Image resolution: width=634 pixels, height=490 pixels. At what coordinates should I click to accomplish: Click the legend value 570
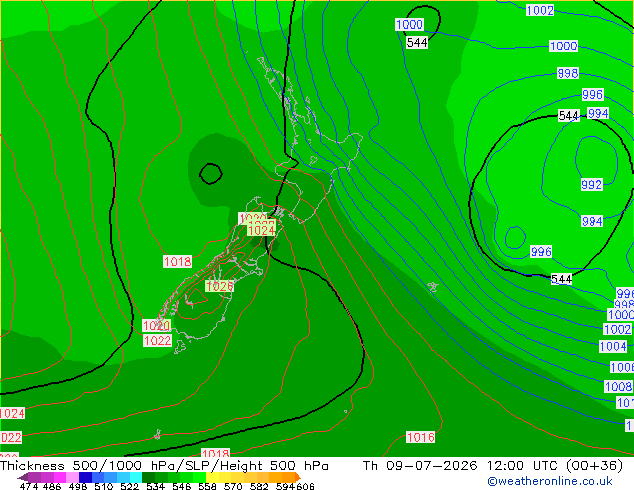pyautogui.click(x=233, y=486)
